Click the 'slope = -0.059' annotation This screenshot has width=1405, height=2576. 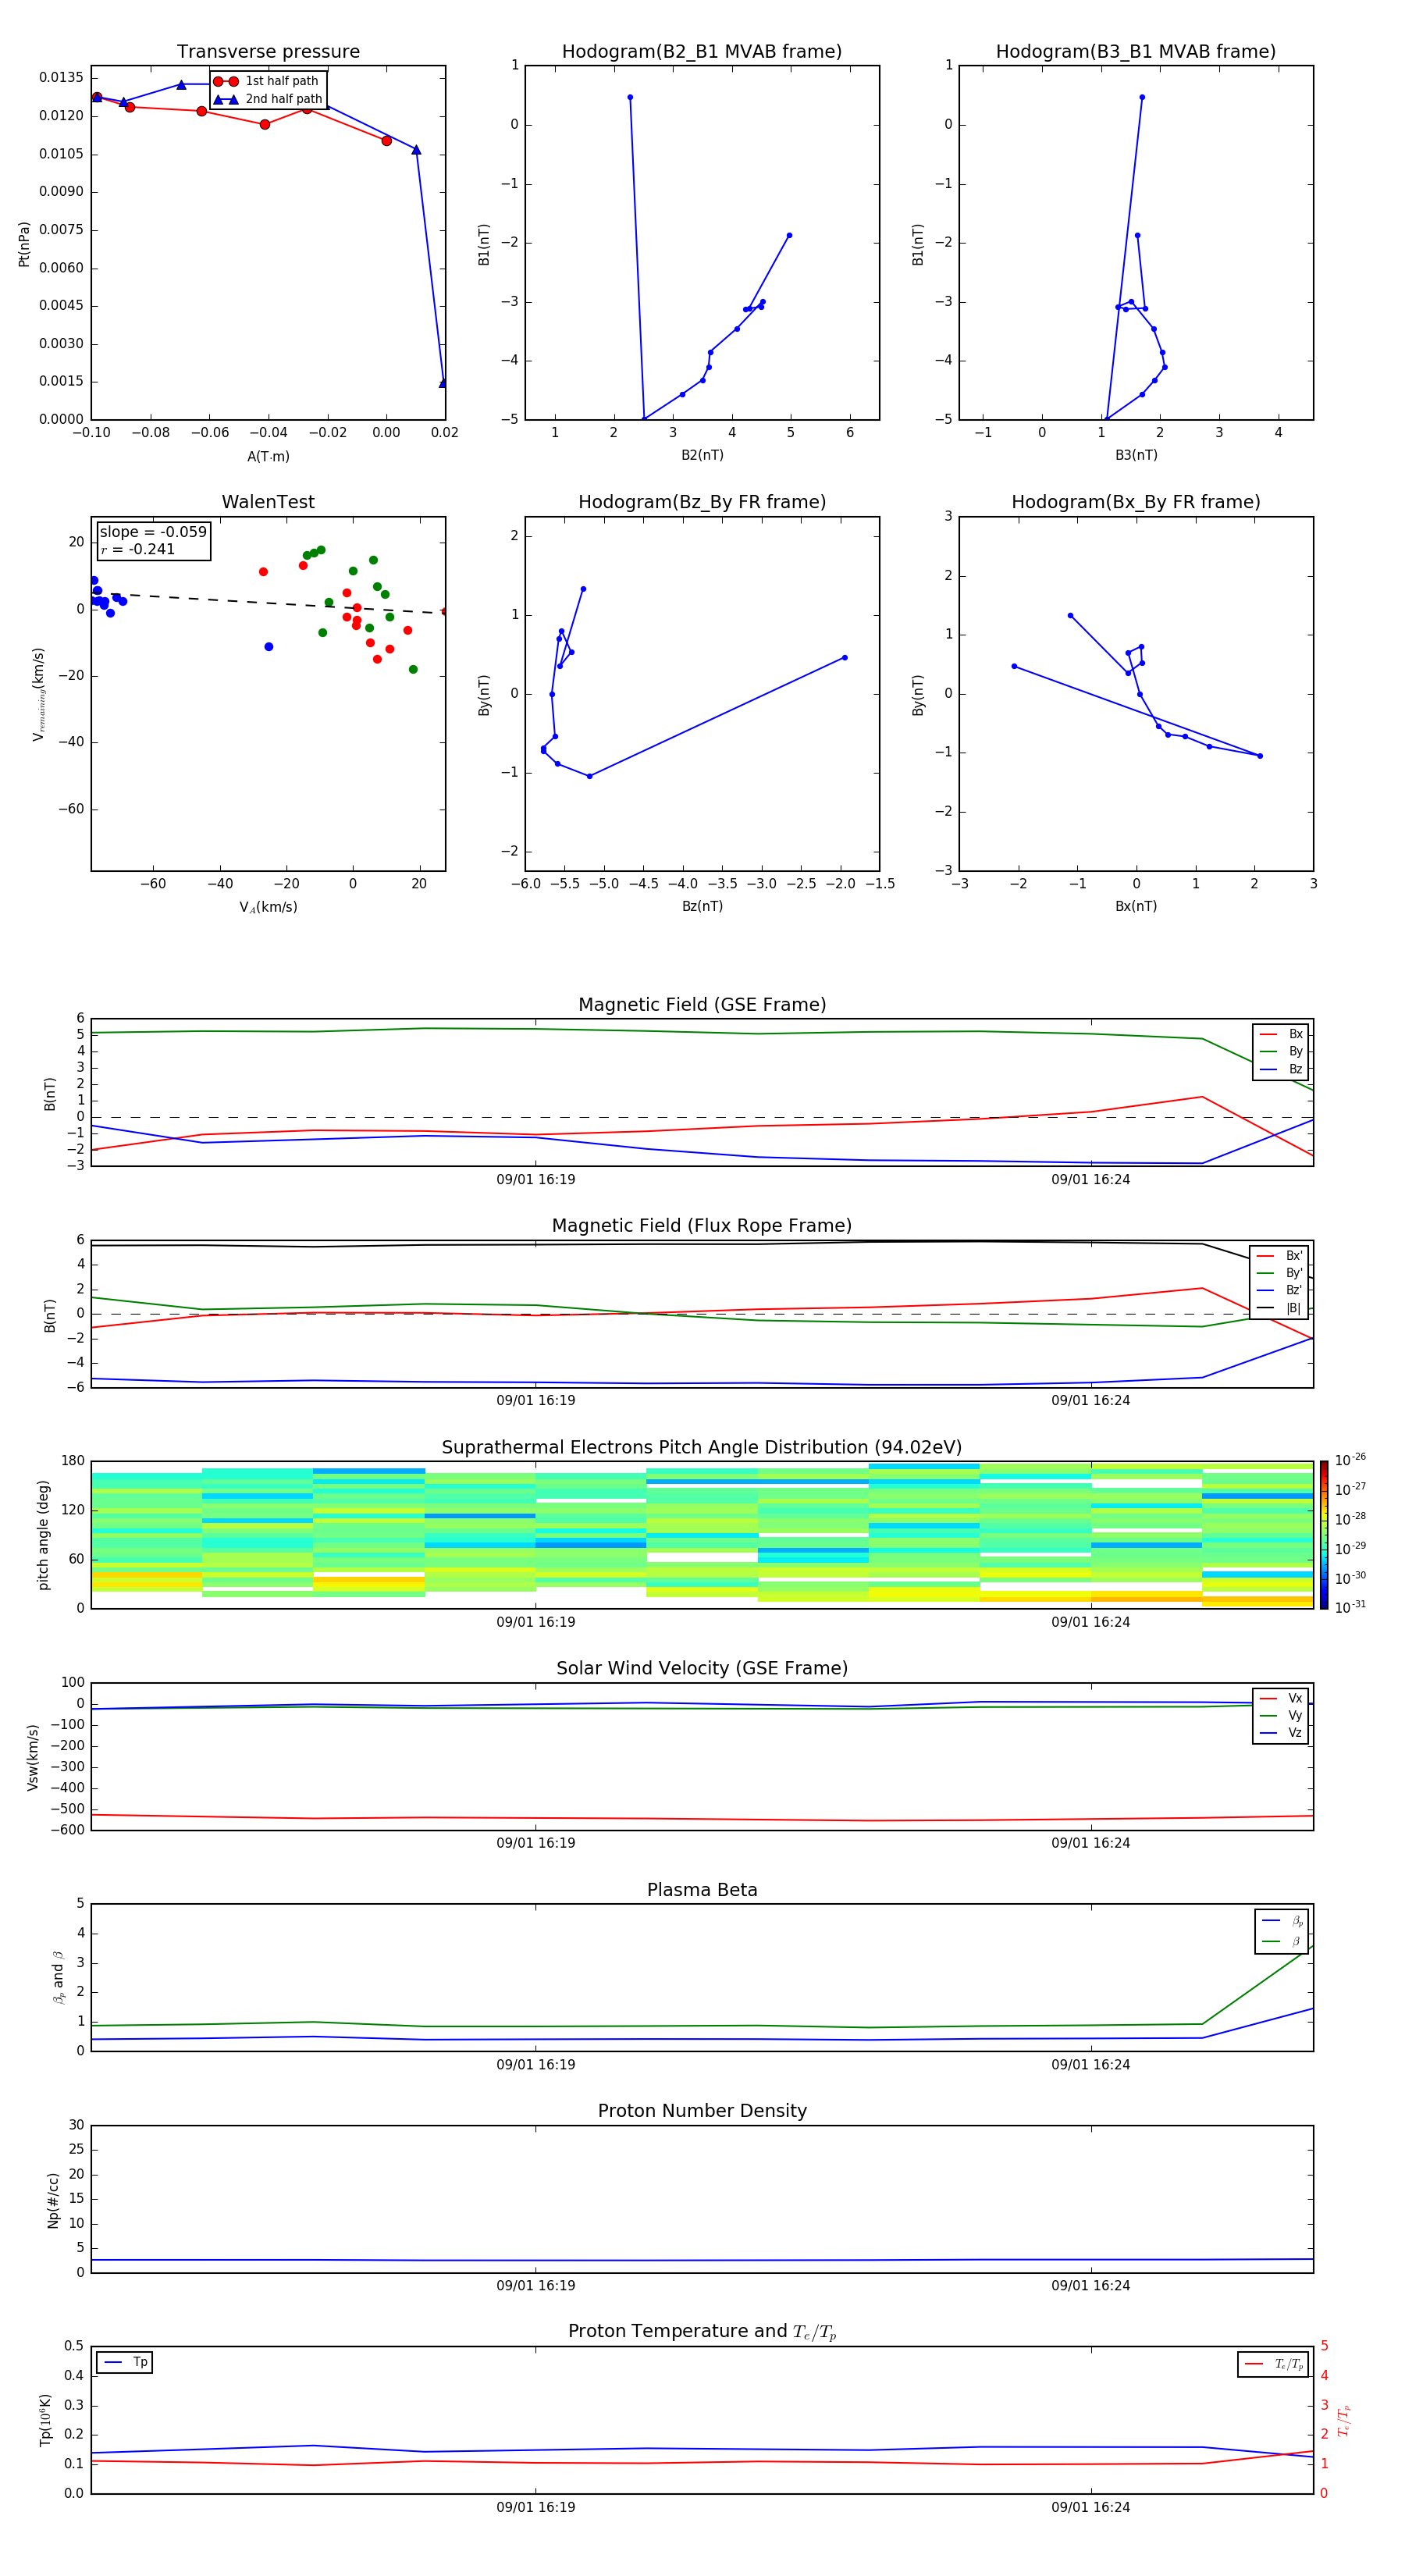[x=153, y=532]
